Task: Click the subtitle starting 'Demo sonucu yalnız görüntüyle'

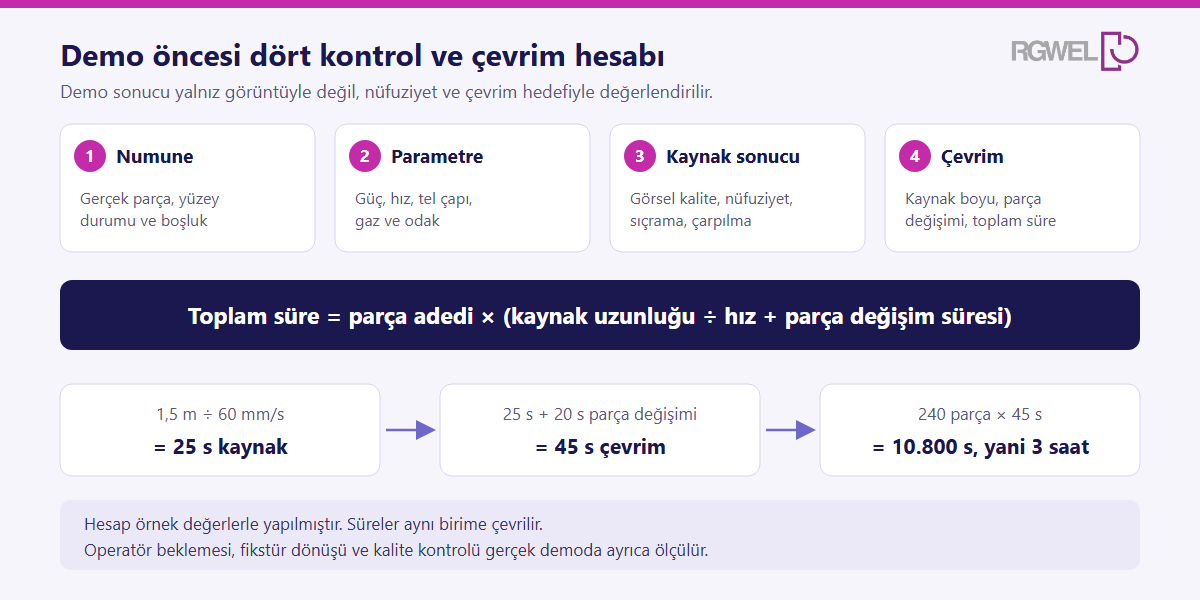Action: pos(386,92)
